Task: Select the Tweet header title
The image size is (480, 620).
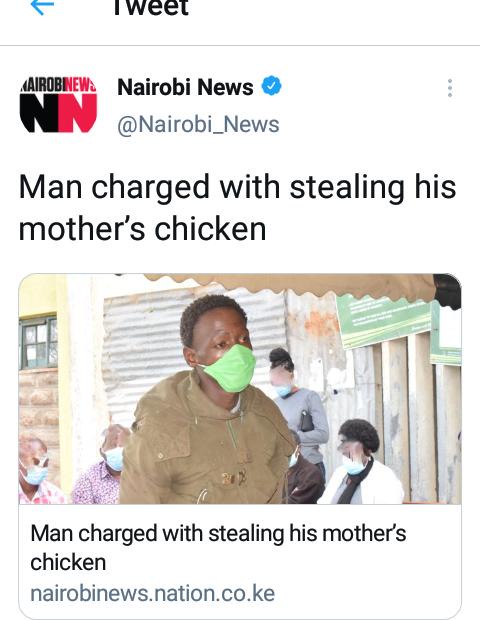Action: 151,8
